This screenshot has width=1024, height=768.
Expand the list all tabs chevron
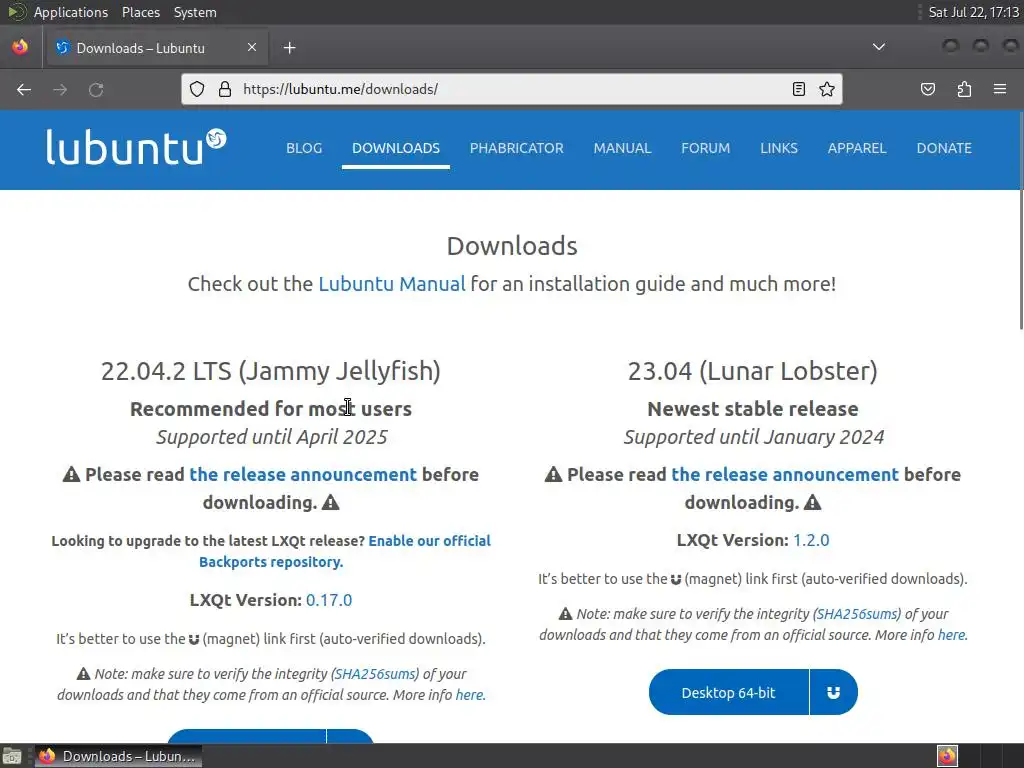(879, 47)
